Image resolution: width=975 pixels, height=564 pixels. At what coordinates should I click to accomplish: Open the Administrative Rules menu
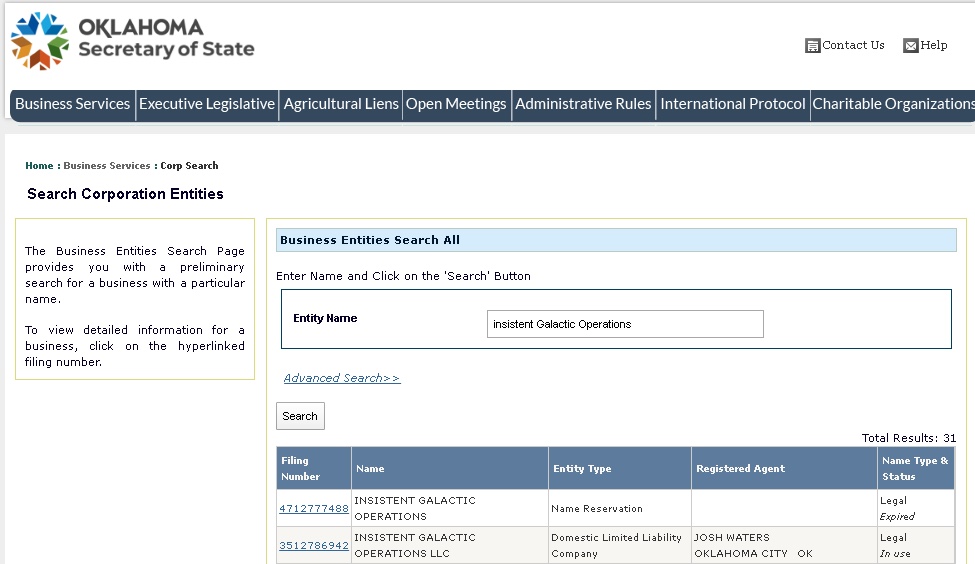[583, 104]
